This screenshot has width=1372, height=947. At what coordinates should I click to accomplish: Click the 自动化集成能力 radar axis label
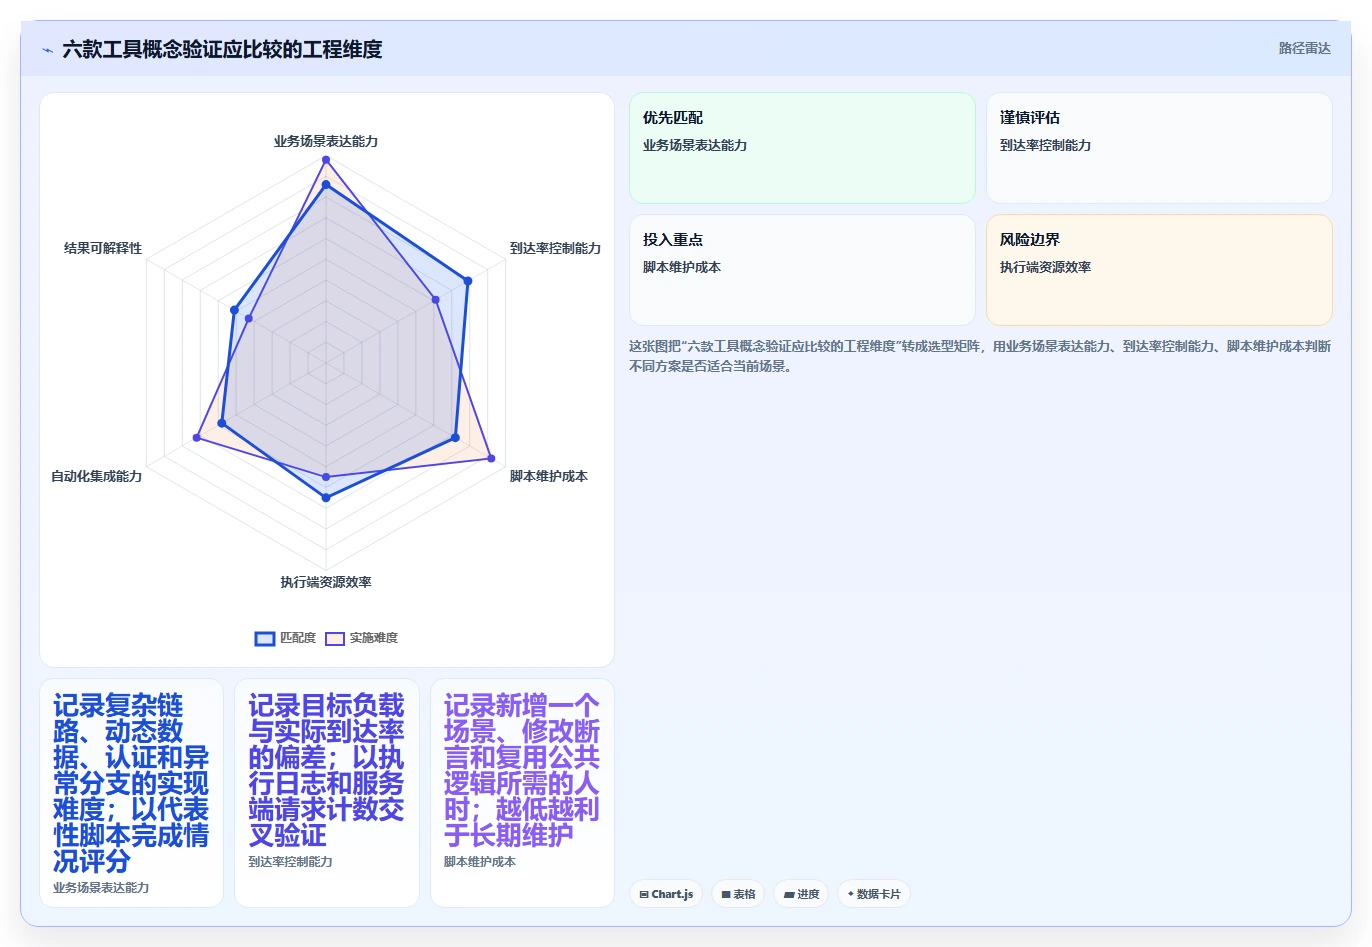click(97, 476)
